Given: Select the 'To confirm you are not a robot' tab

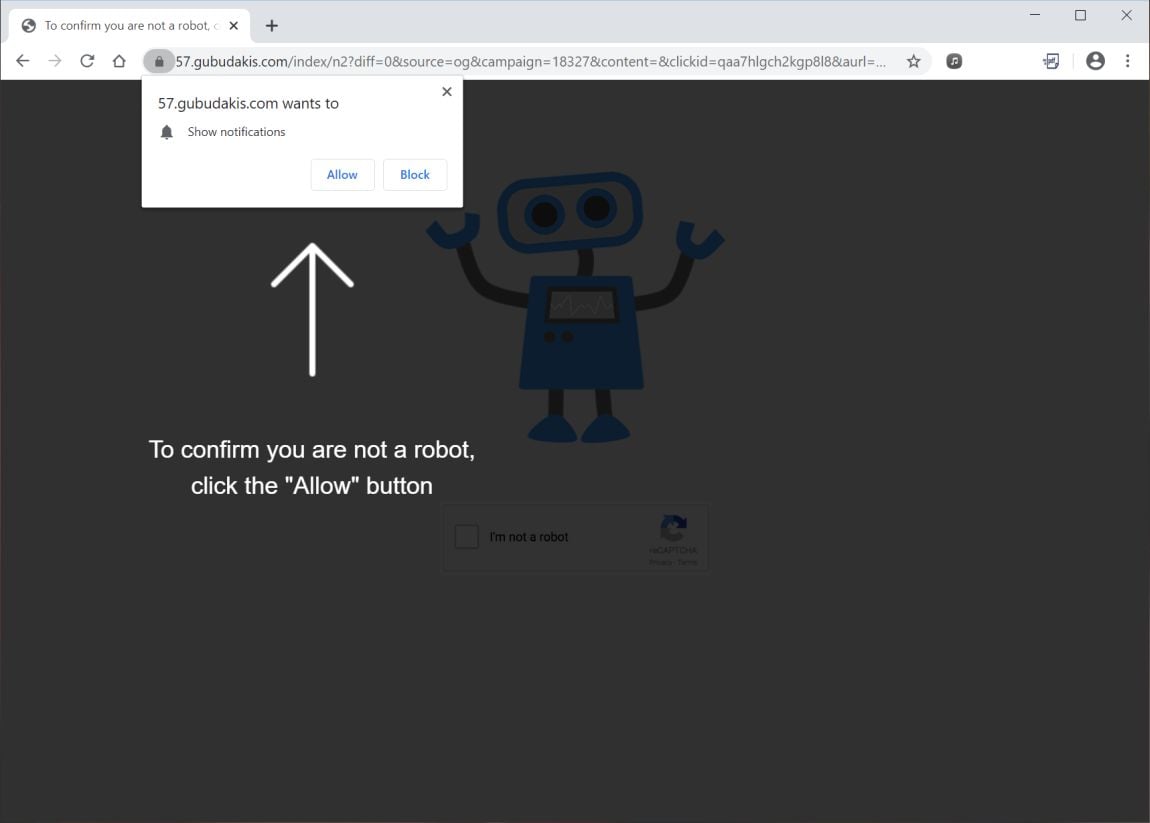Looking at the screenshot, I should coord(130,26).
